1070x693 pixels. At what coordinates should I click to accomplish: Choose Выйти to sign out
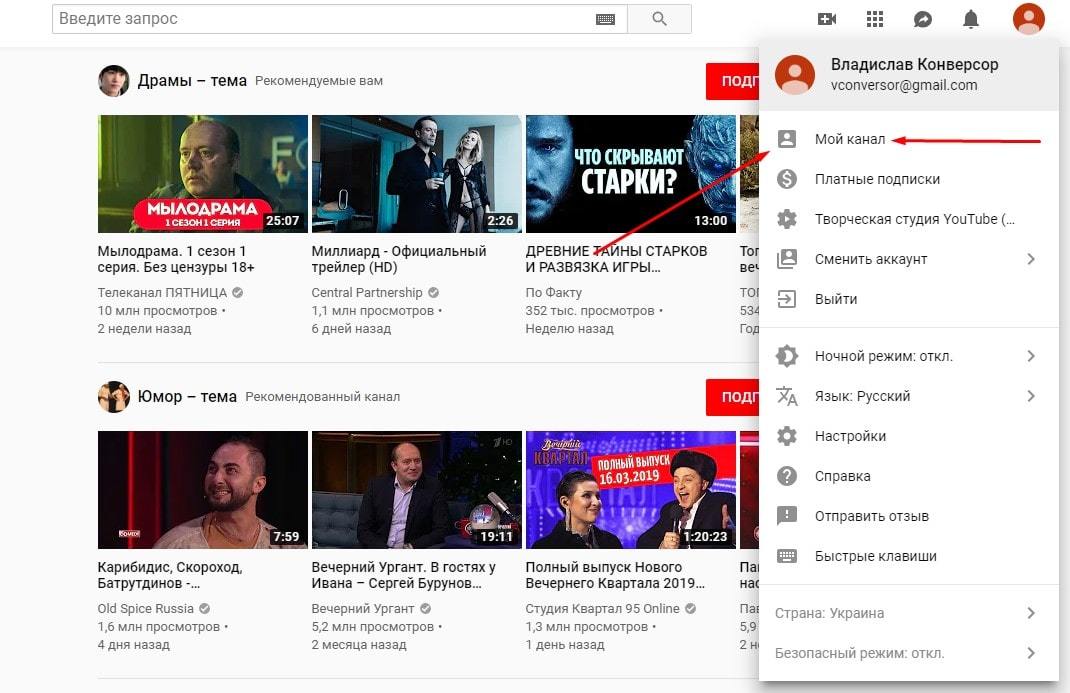click(x=909, y=299)
